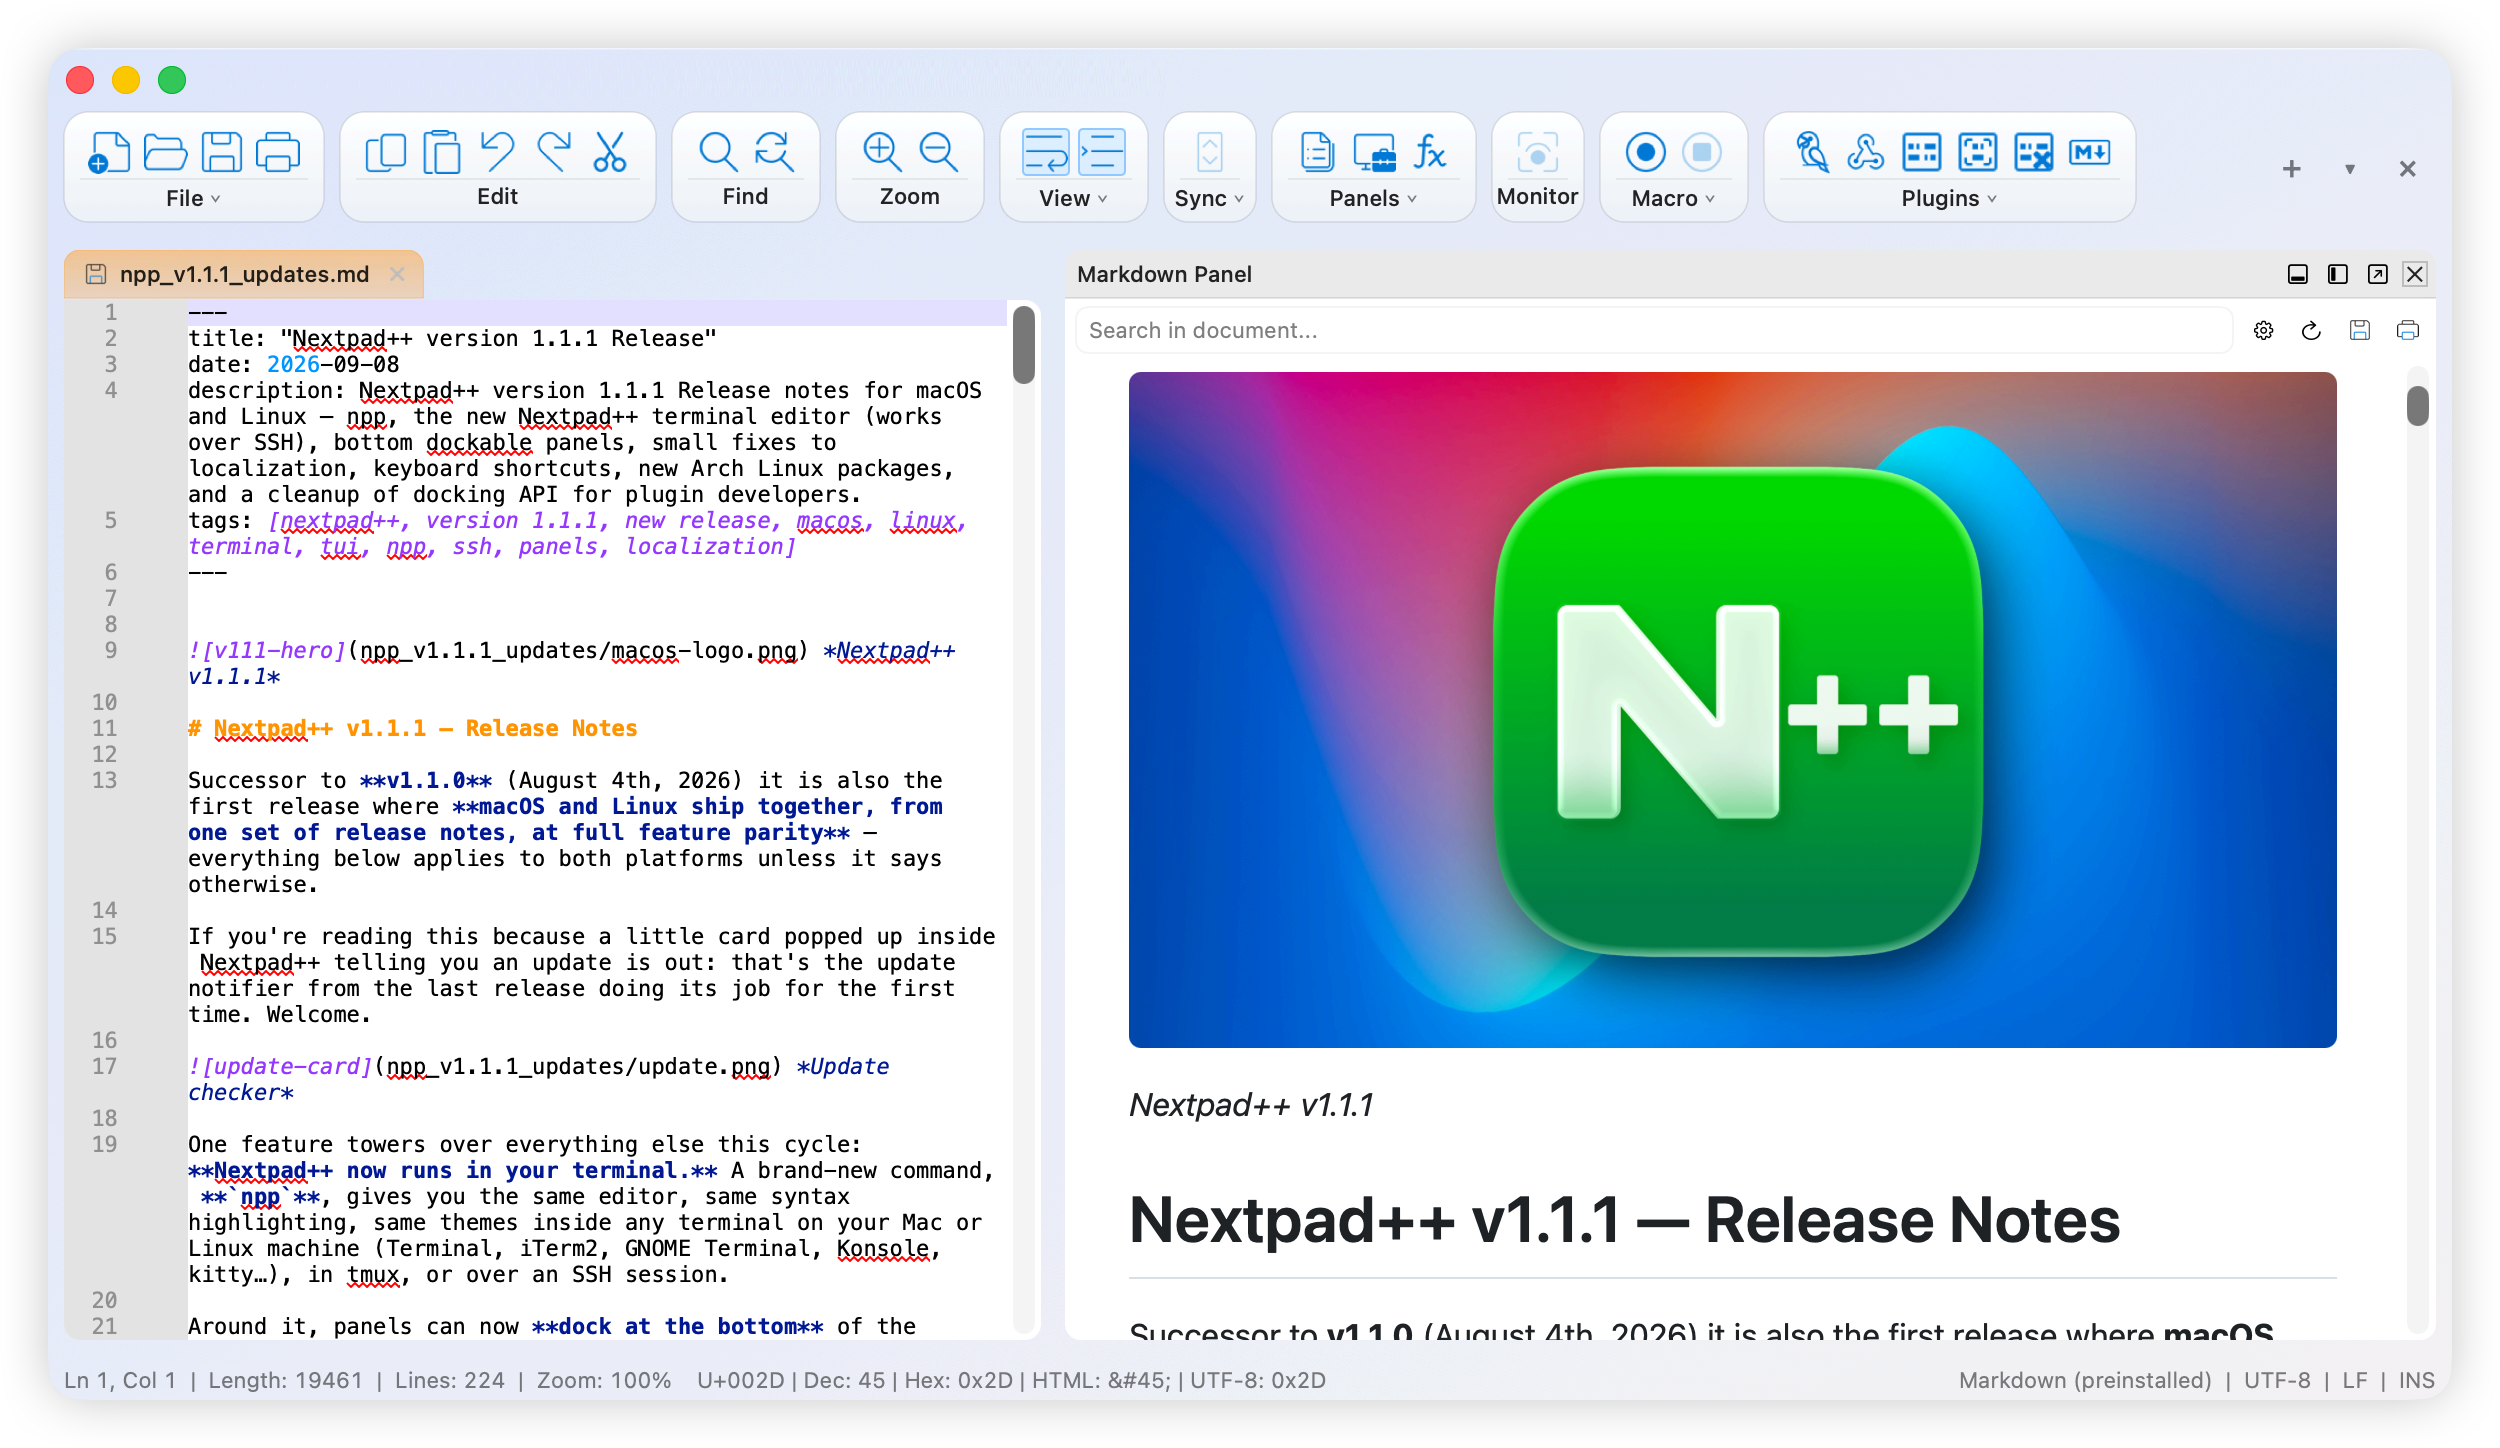Viewport: 2500px width, 1448px height.
Task: Click the editor vertical scrollbar thumb
Action: [x=1023, y=345]
